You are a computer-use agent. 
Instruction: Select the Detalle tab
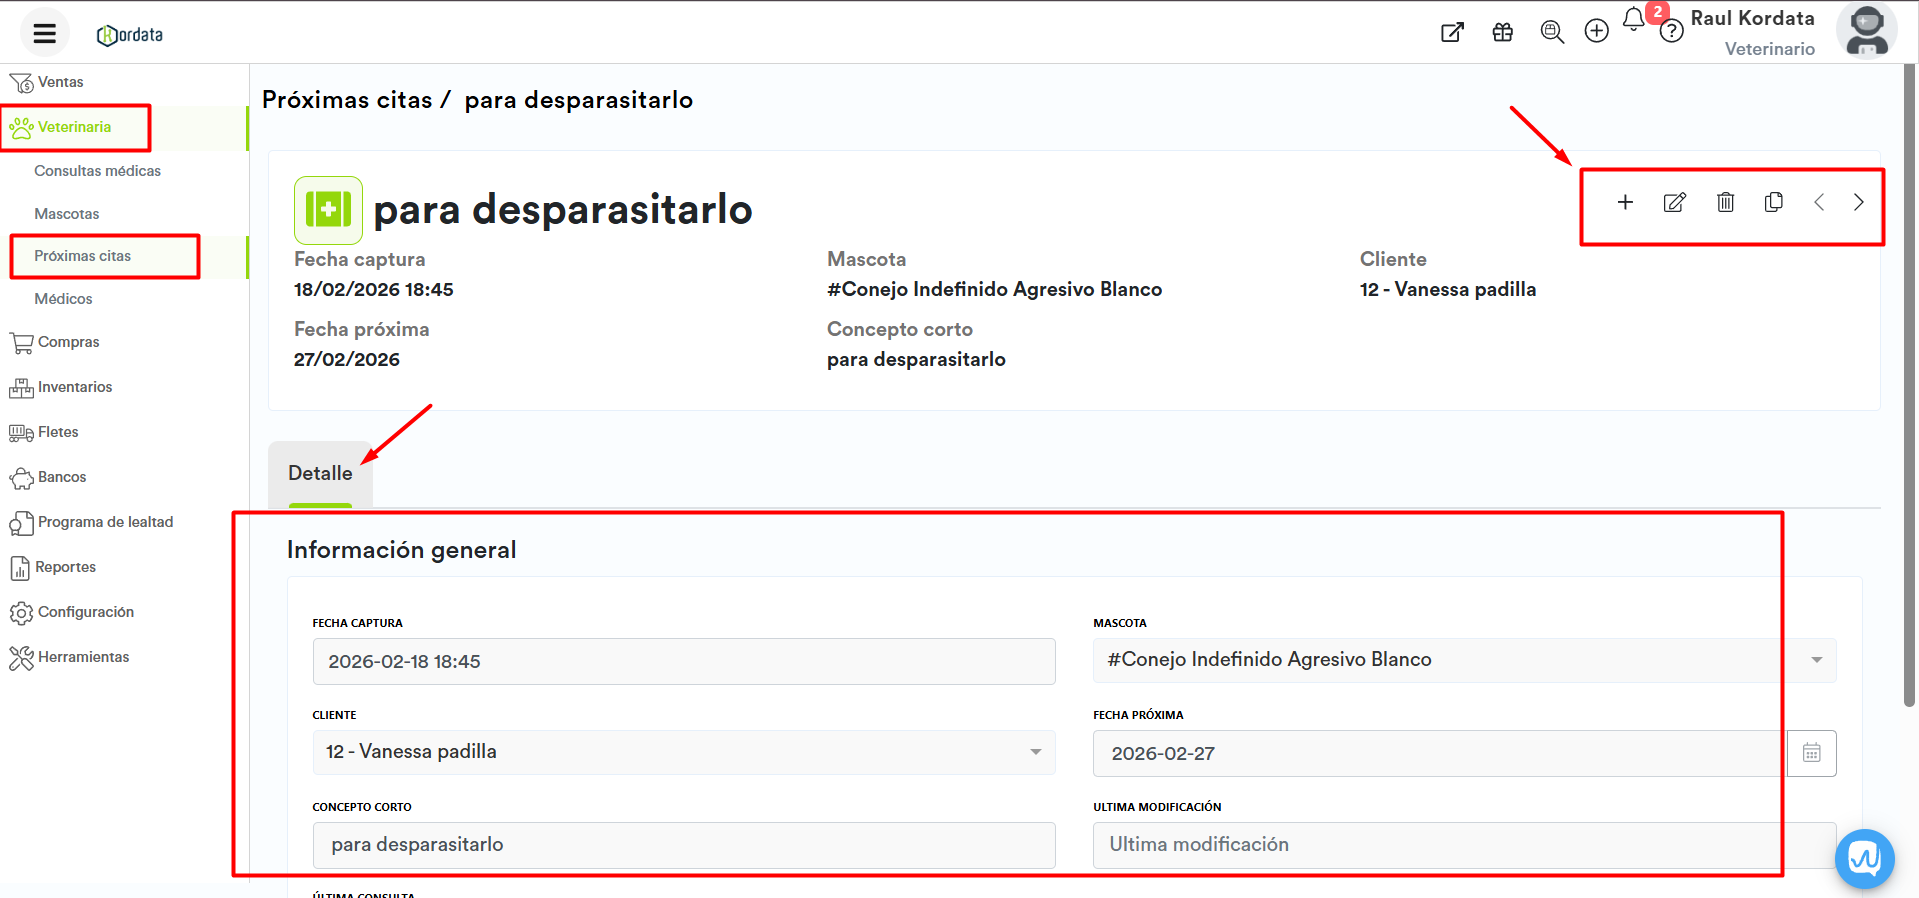pyautogui.click(x=320, y=473)
